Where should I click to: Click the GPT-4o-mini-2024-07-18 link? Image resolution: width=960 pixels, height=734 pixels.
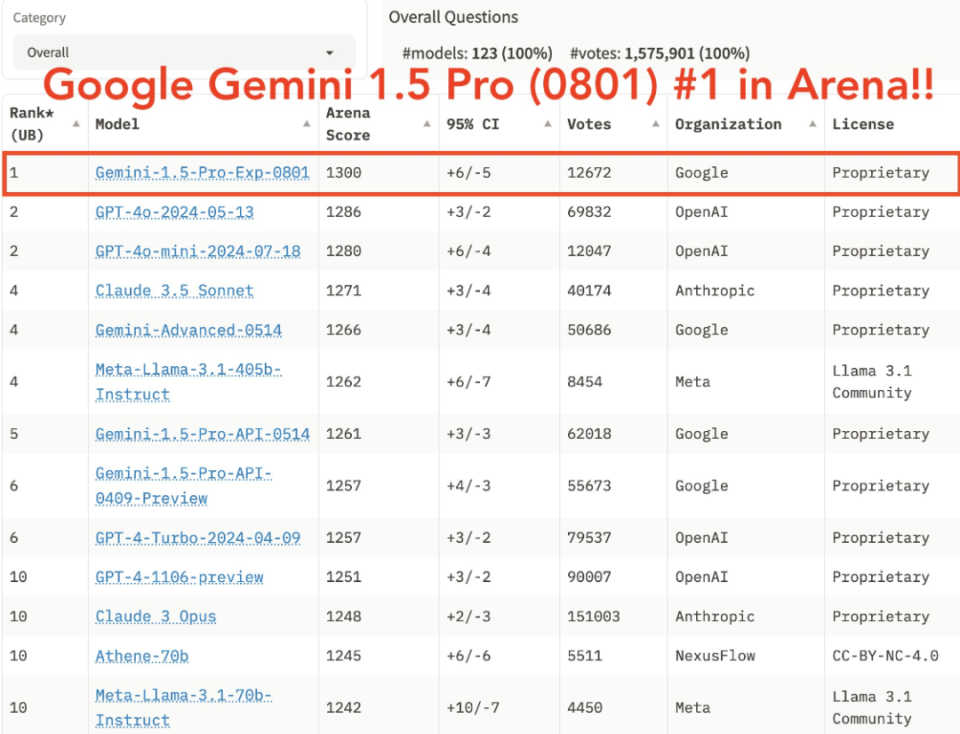[x=197, y=251]
